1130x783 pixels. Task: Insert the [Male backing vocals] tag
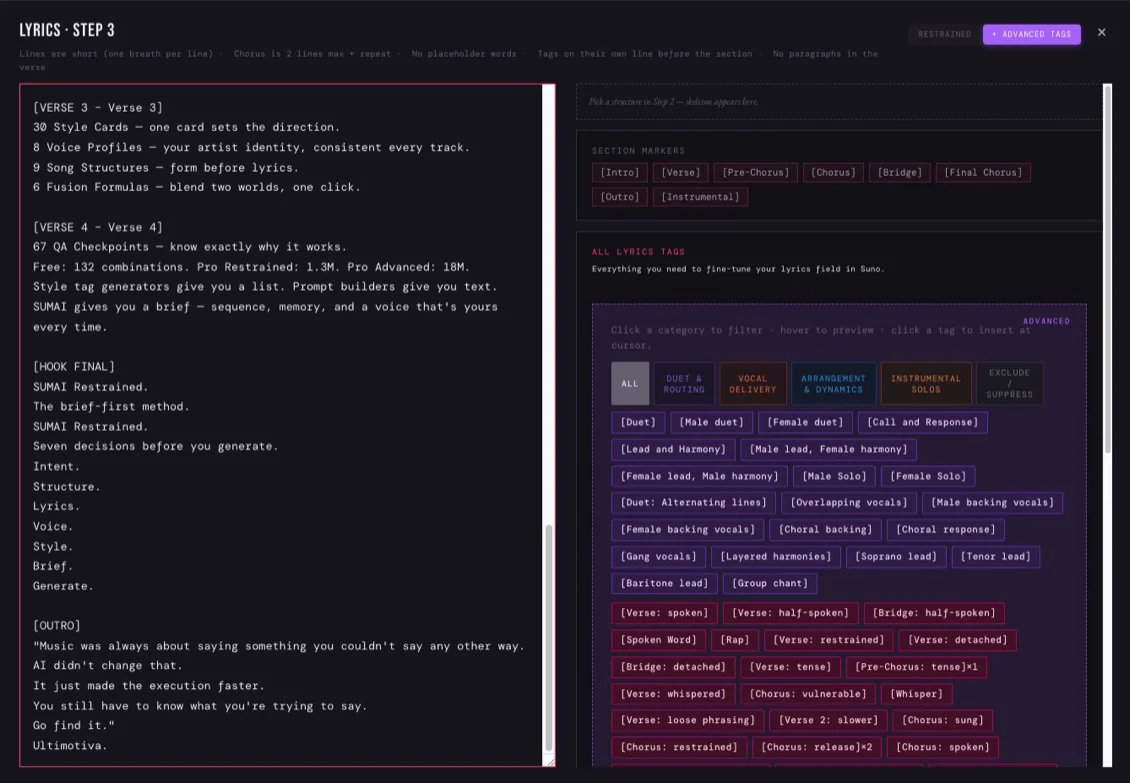(992, 503)
